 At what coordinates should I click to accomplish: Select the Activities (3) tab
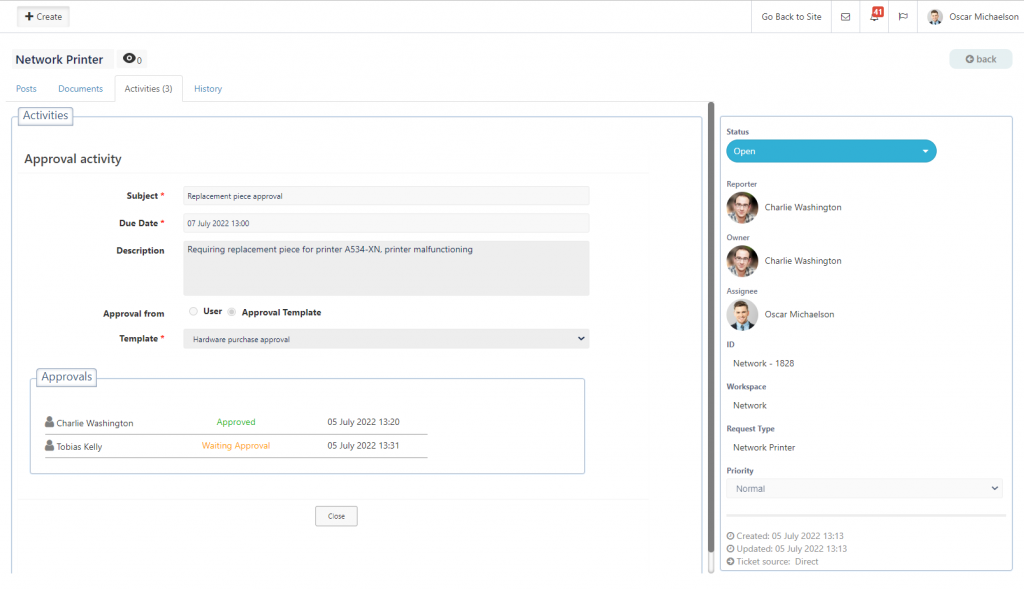[148, 89]
